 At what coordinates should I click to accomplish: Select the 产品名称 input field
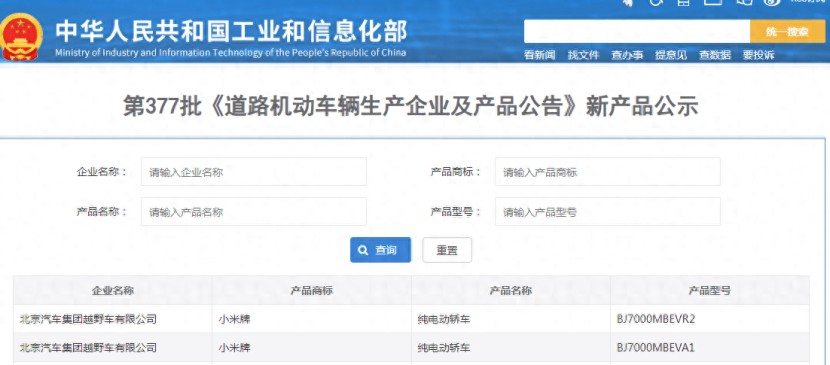coord(254,212)
